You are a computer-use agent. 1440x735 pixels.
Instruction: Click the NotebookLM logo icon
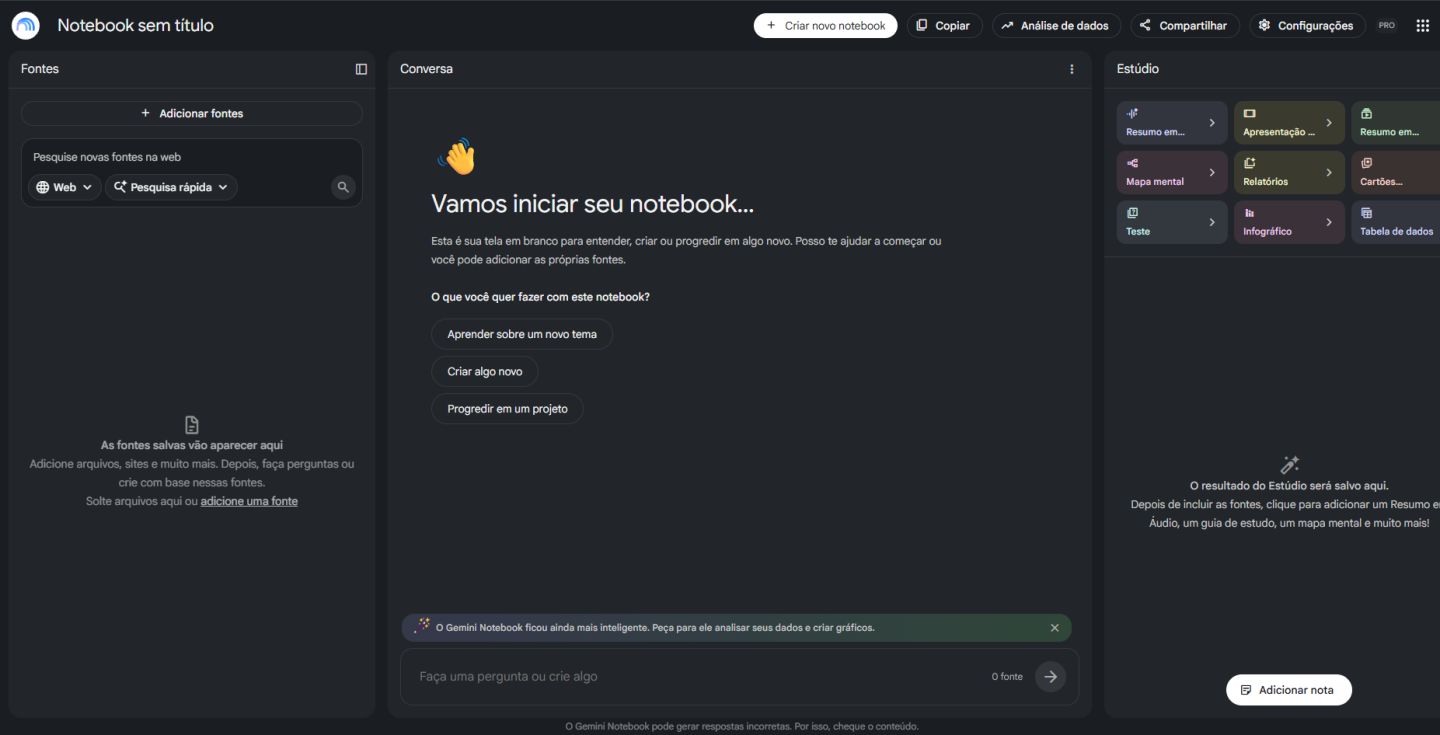tap(25, 26)
